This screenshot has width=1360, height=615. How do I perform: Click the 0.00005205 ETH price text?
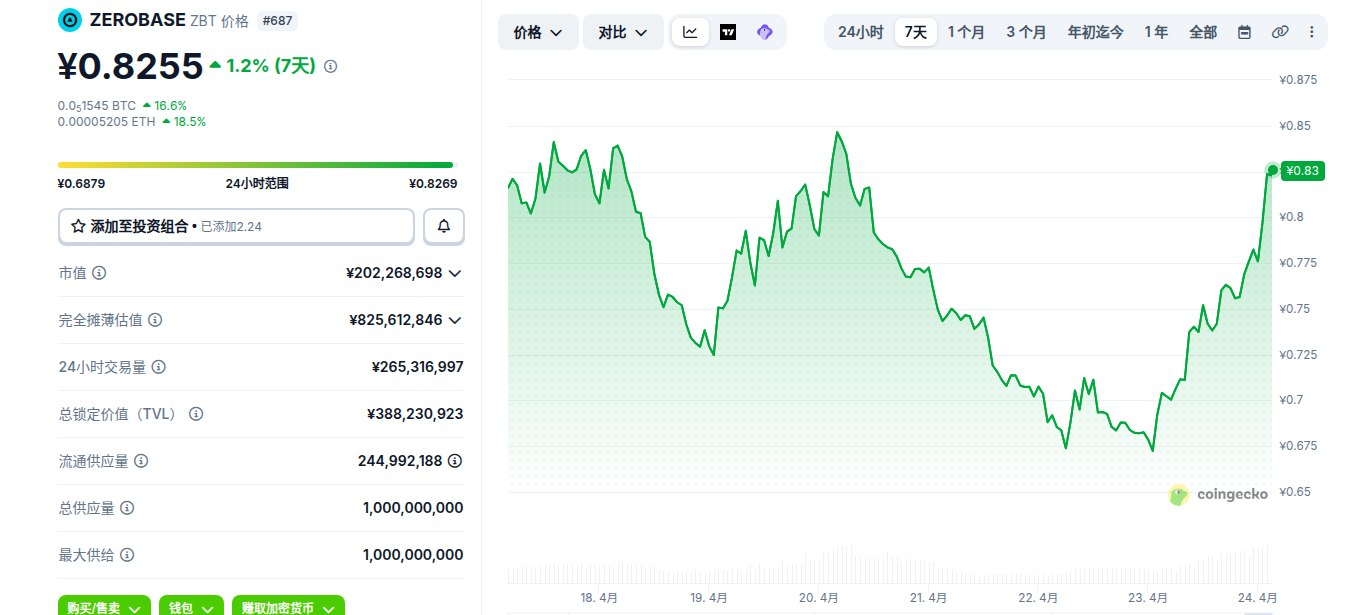pyautogui.click(x=105, y=122)
